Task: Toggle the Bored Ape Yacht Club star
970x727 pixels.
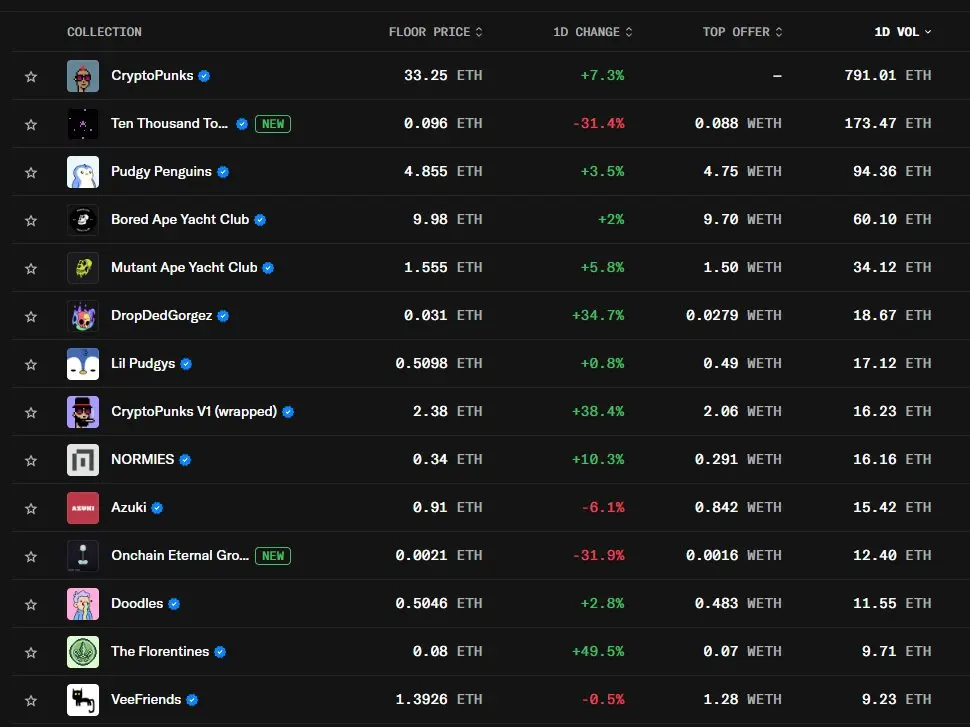Action: 31,220
